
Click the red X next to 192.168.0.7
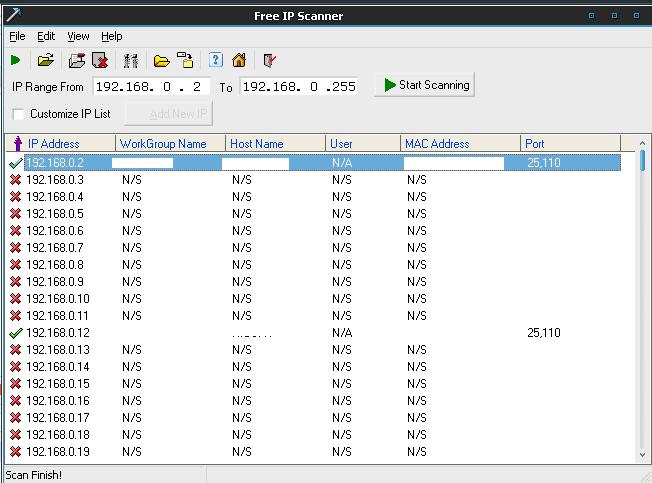[15, 248]
